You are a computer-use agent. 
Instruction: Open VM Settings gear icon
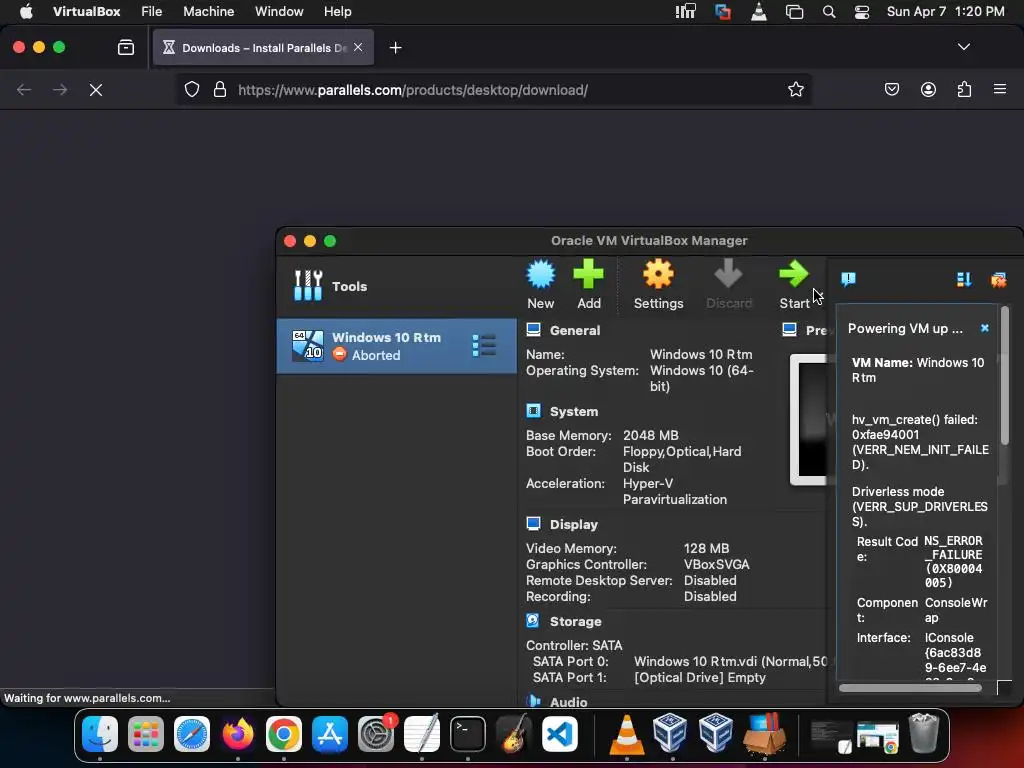[658, 284]
